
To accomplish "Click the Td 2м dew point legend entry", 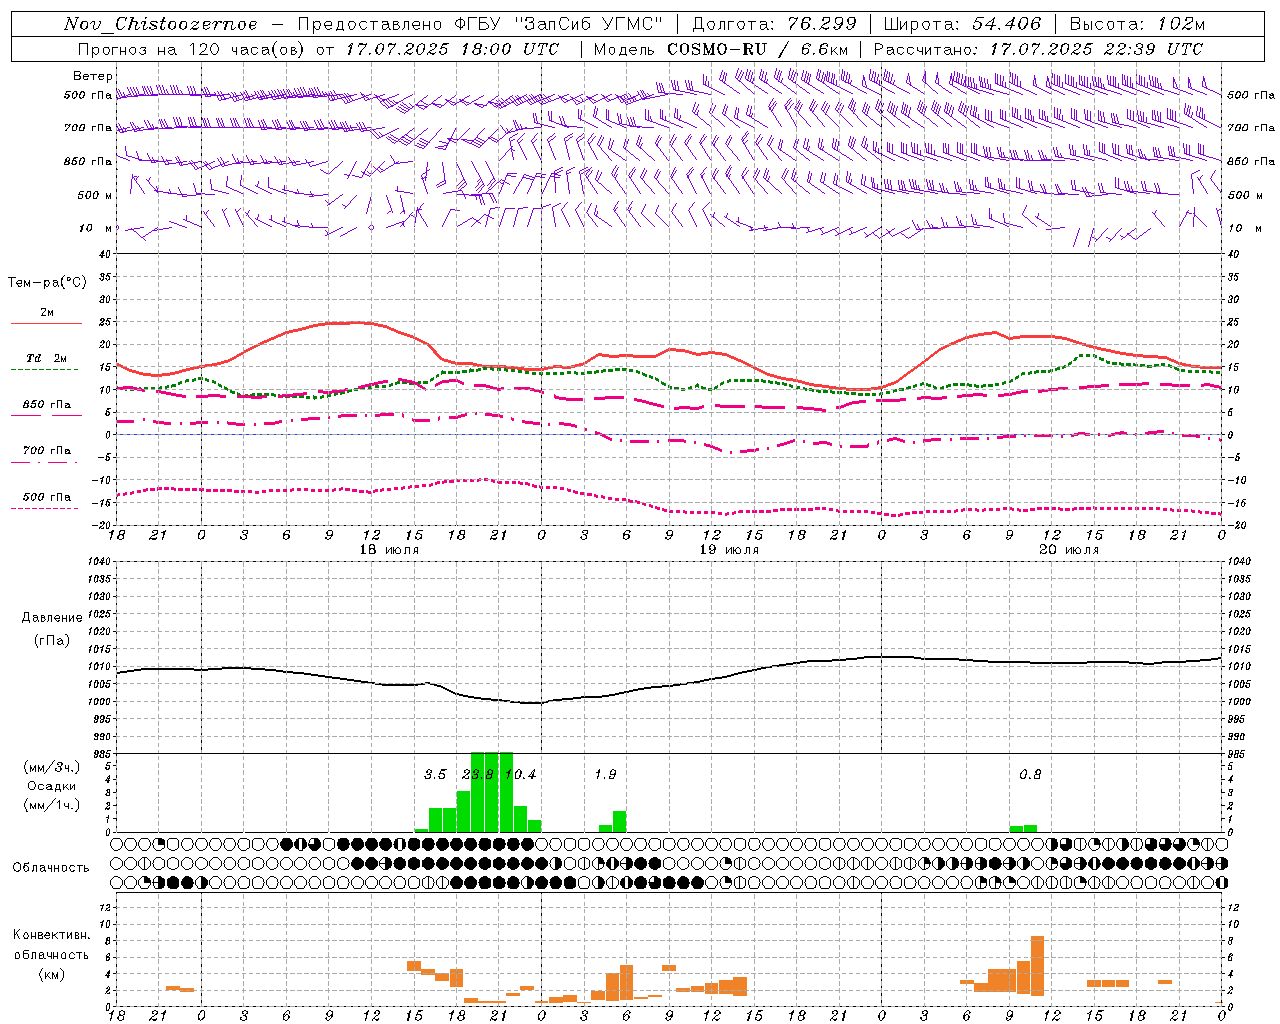I will (x=47, y=358).
